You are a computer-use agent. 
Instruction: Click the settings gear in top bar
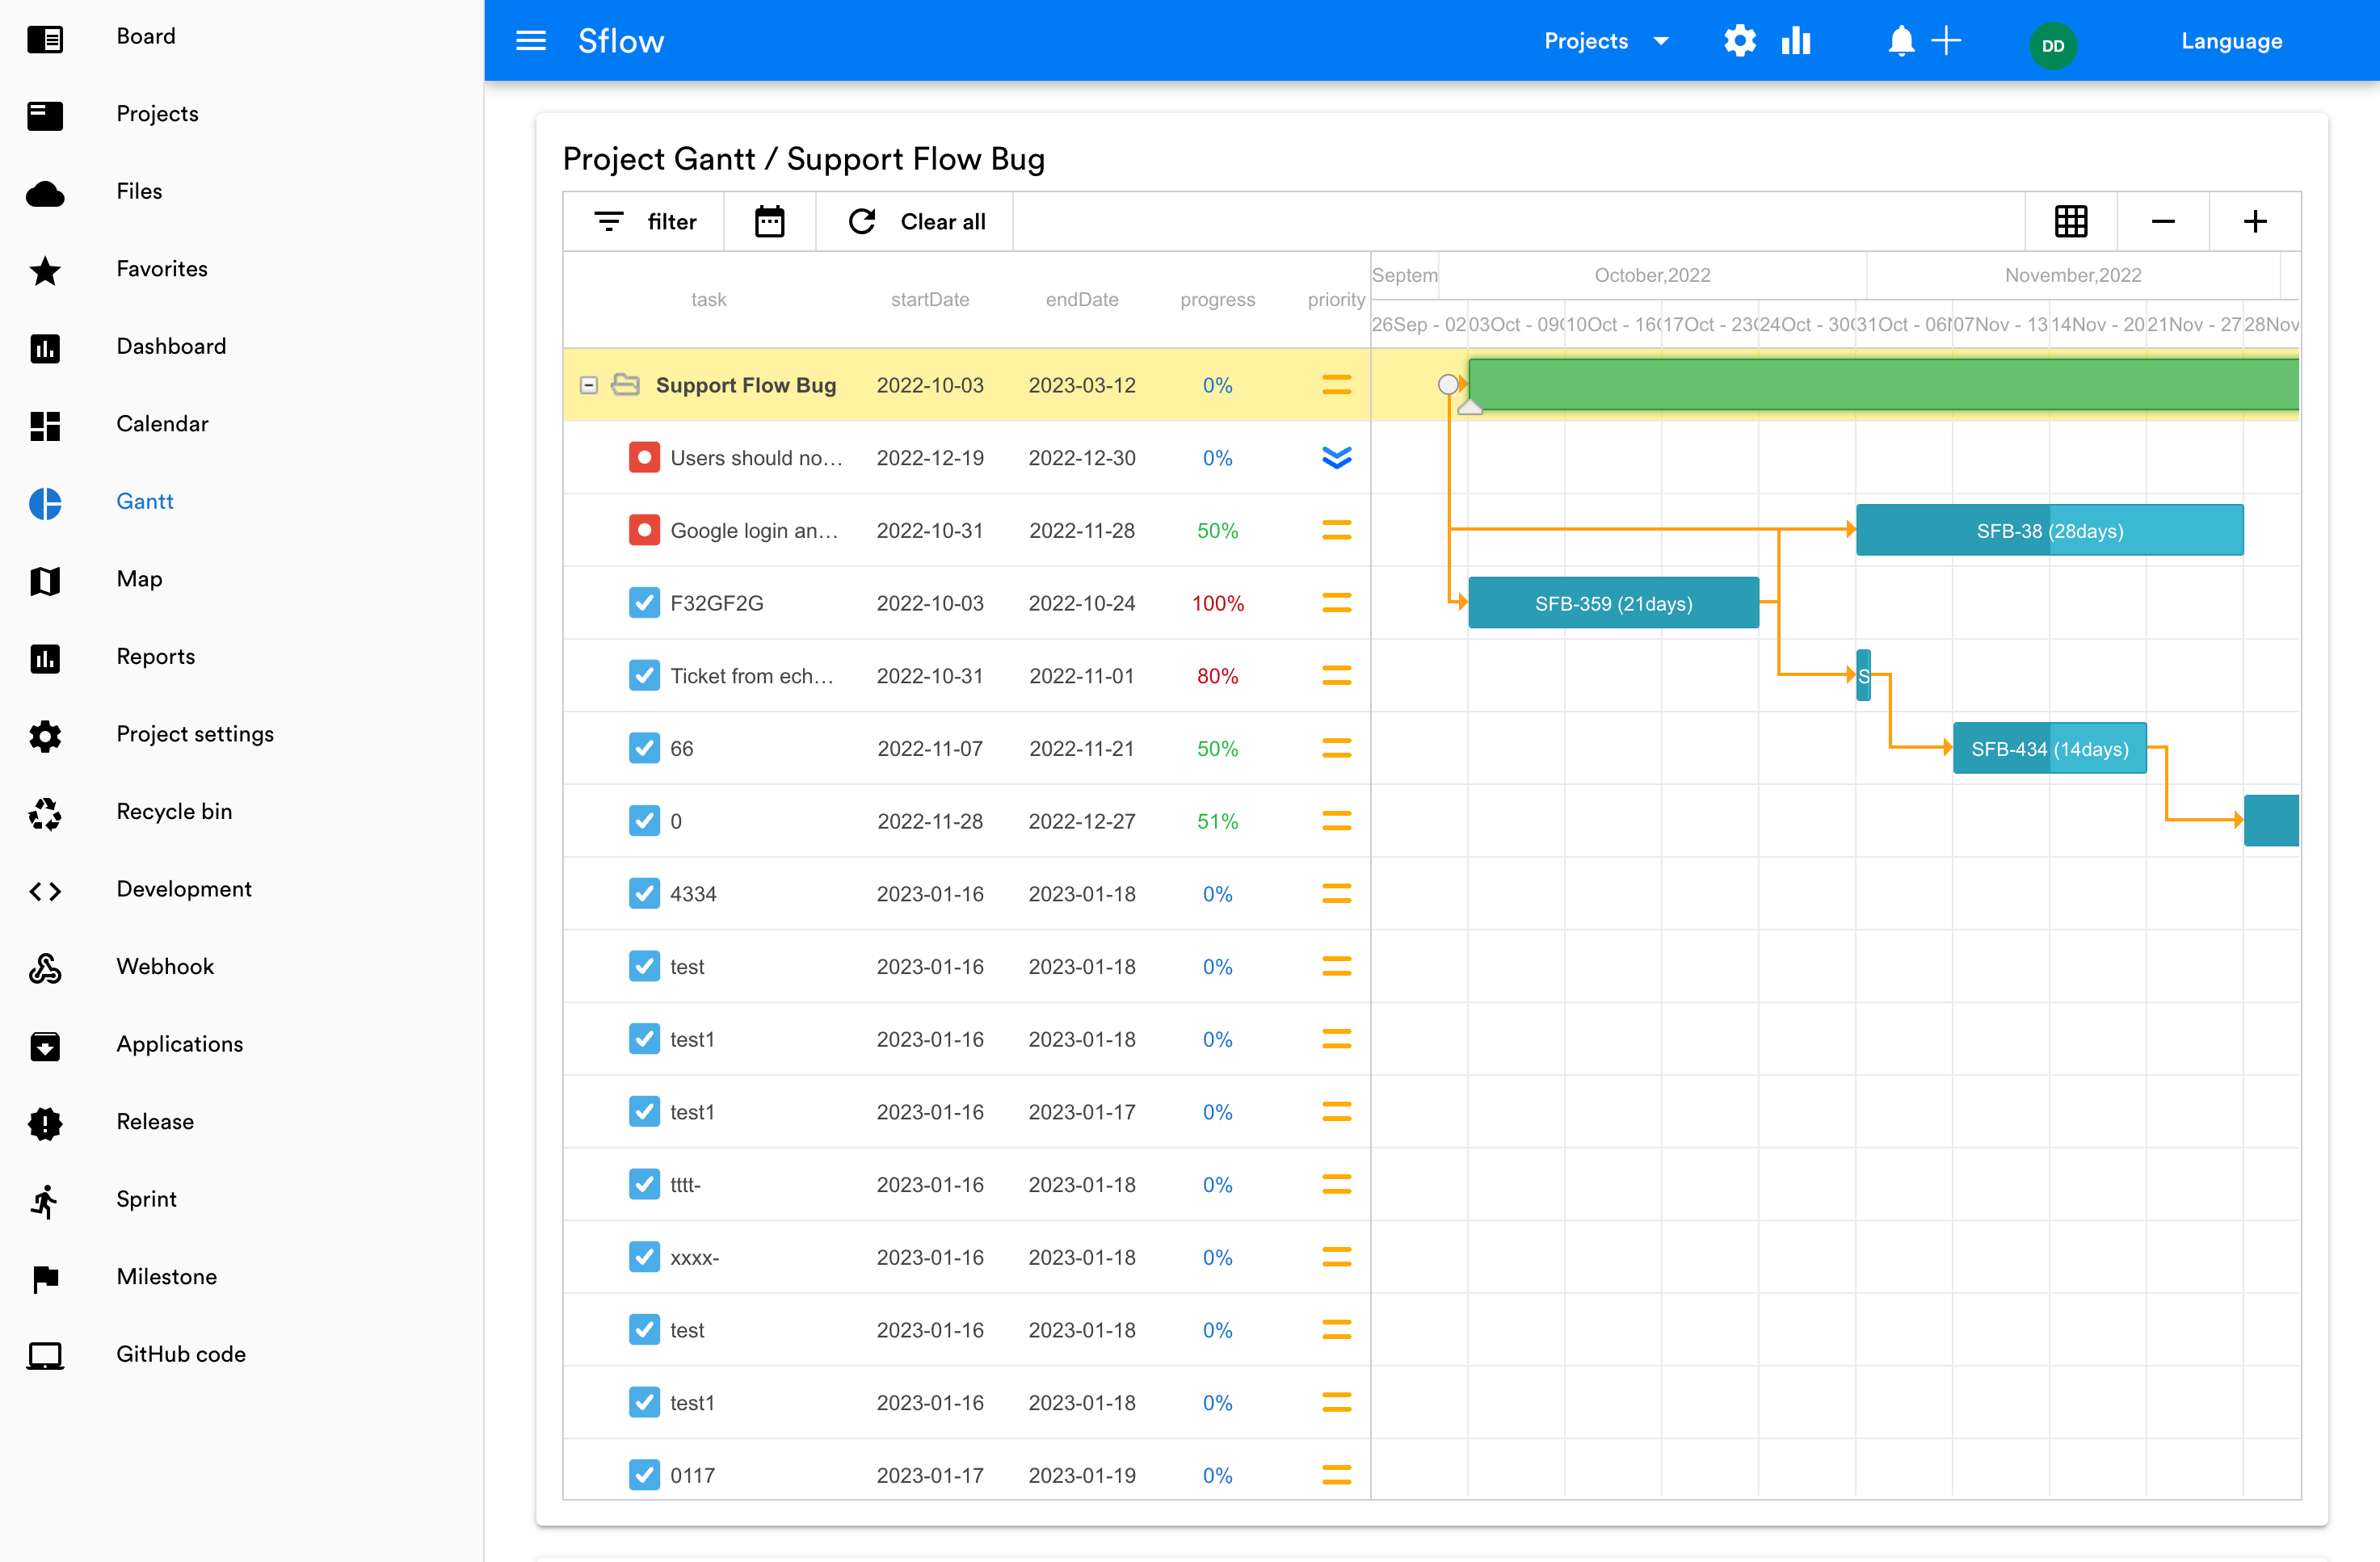coord(1740,41)
